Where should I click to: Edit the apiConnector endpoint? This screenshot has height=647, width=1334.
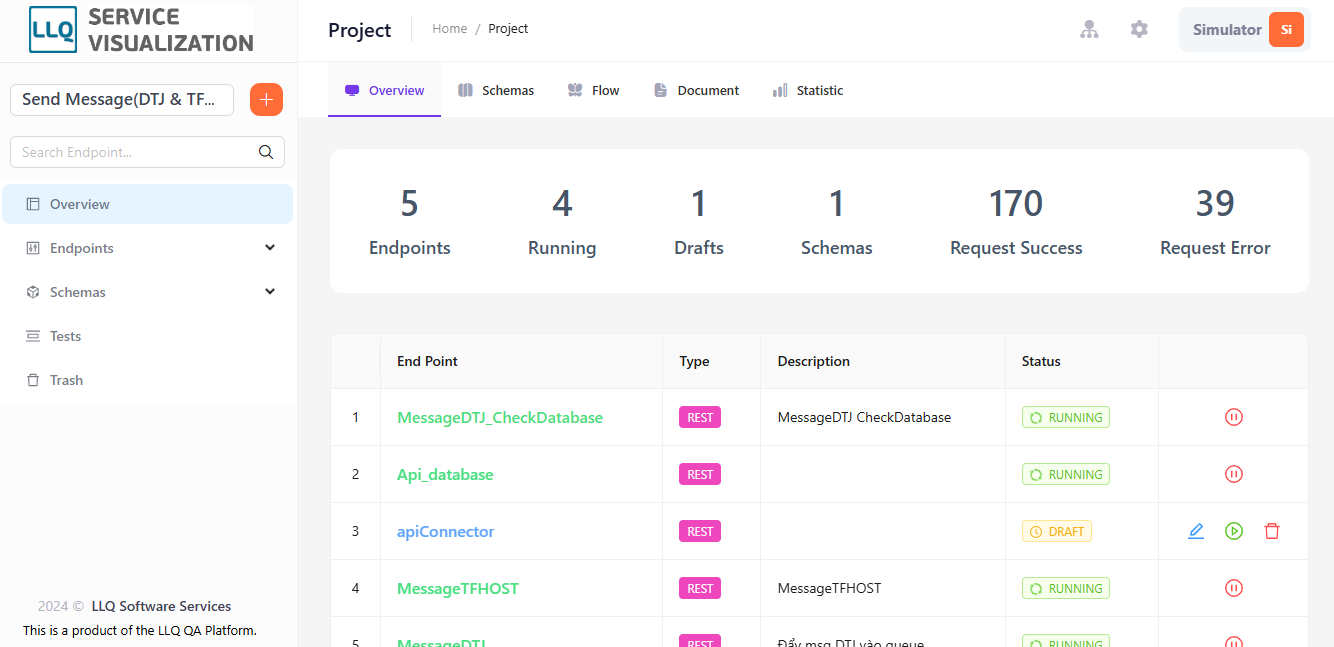1196,531
